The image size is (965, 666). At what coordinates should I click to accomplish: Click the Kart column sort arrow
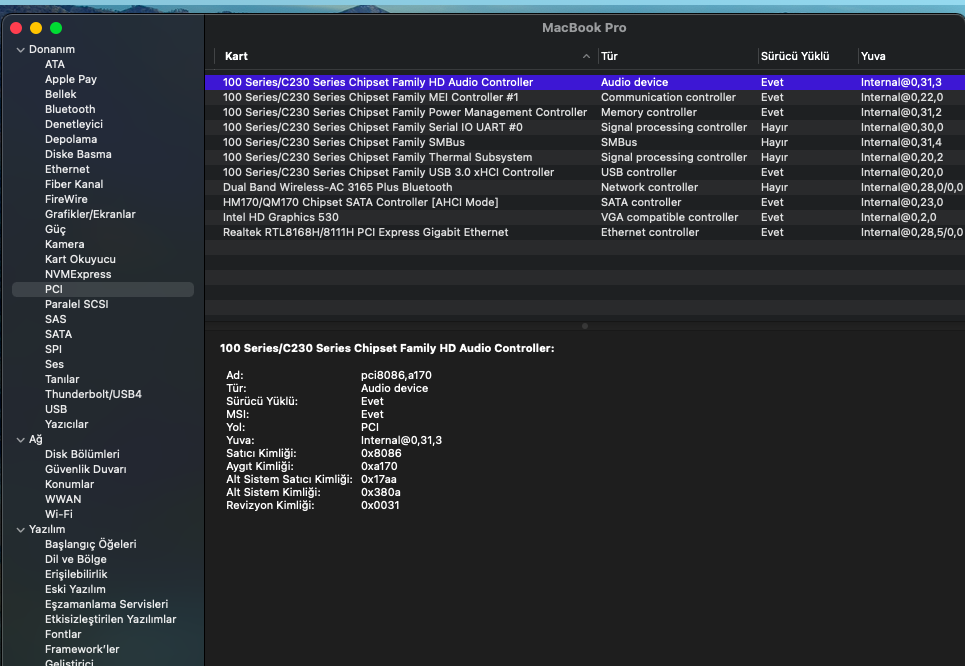pyautogui.click(x=586, y=56)
